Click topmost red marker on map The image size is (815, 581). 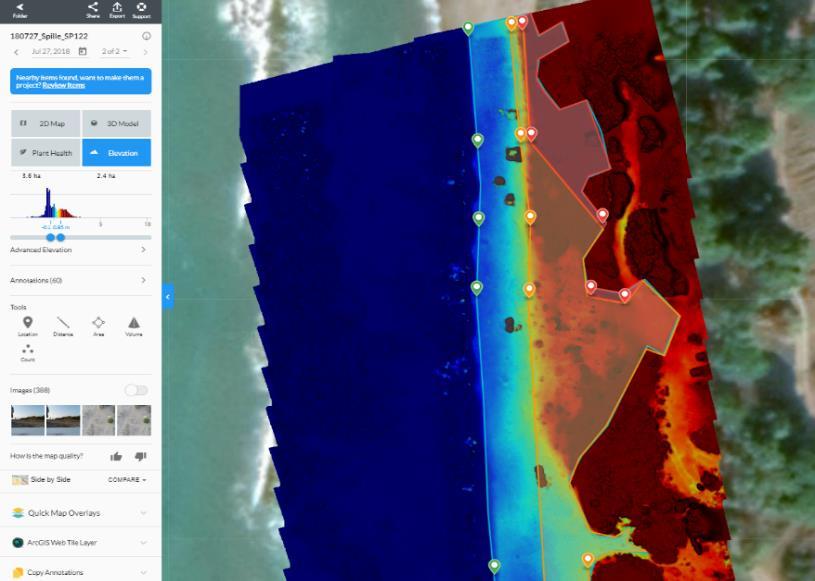click(x=522, y=23)
